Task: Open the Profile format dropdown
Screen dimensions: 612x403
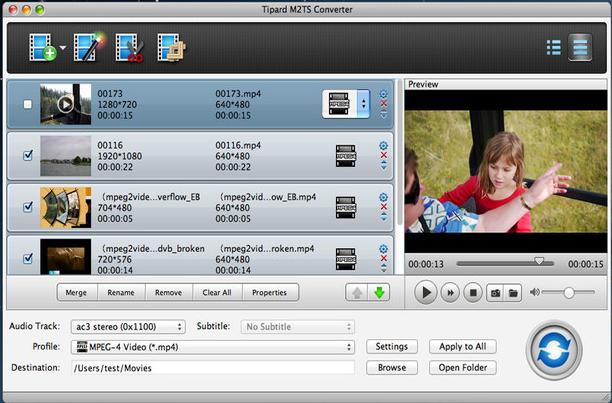Action: tap(213, 347)
